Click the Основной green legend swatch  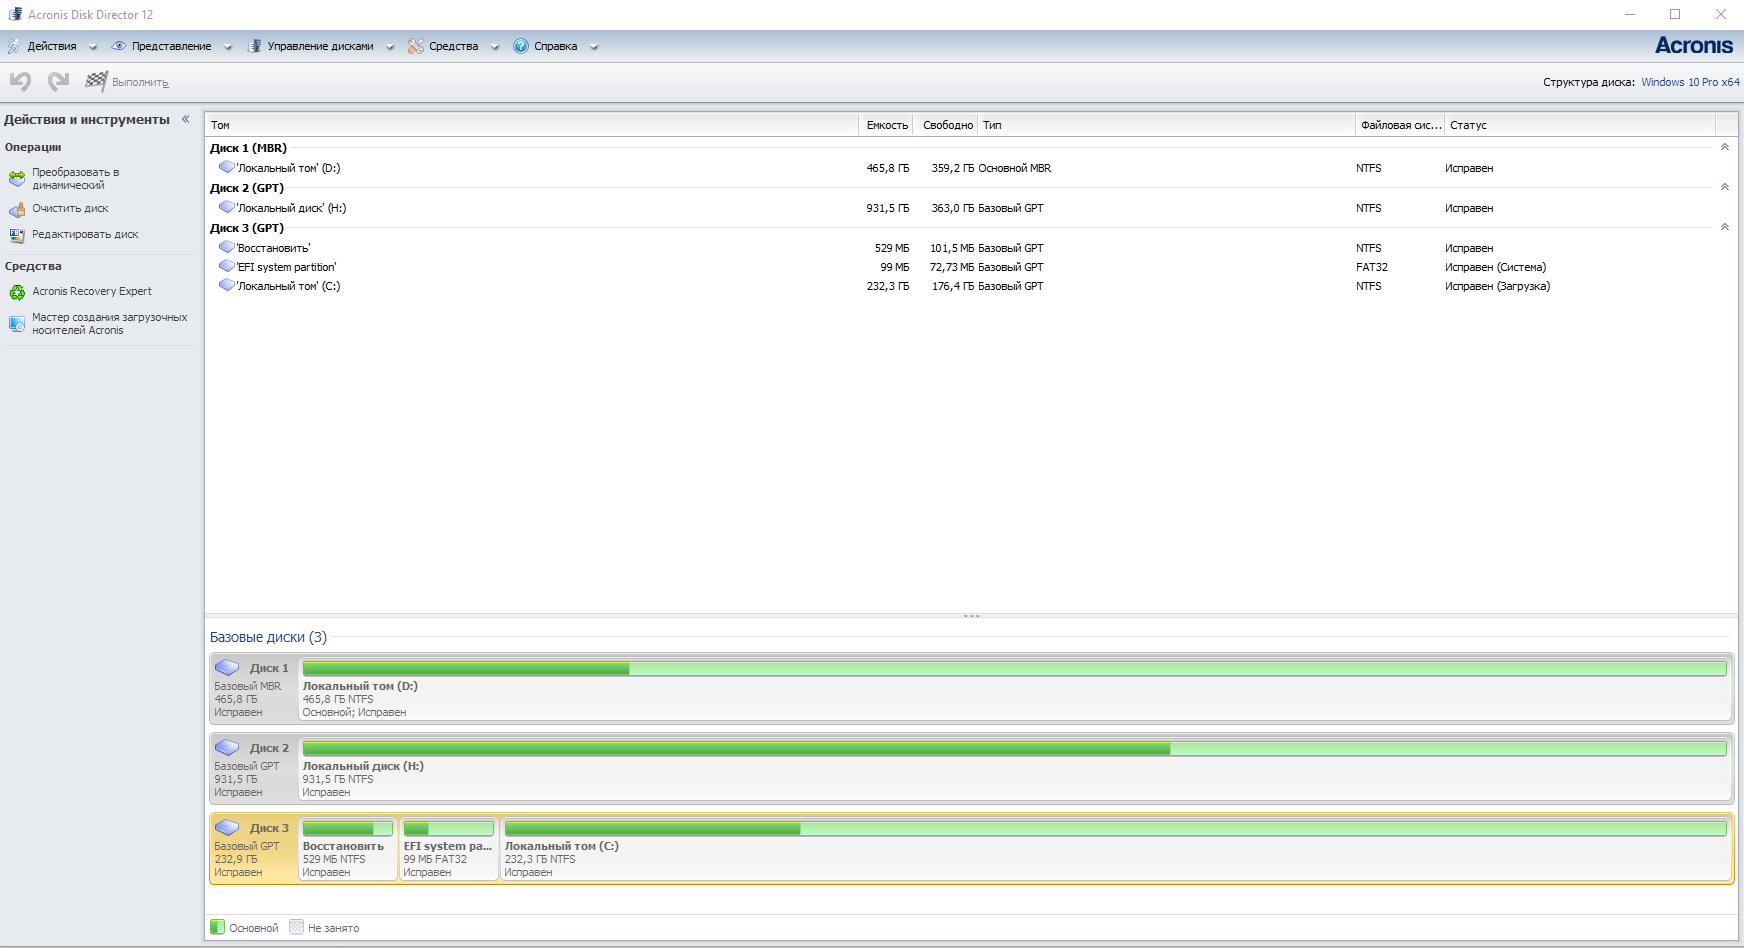pos(217,927)
